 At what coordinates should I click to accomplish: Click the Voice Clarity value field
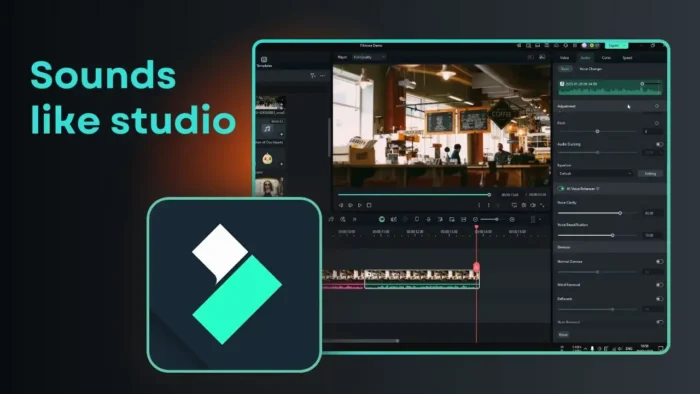tap(653, 213)
